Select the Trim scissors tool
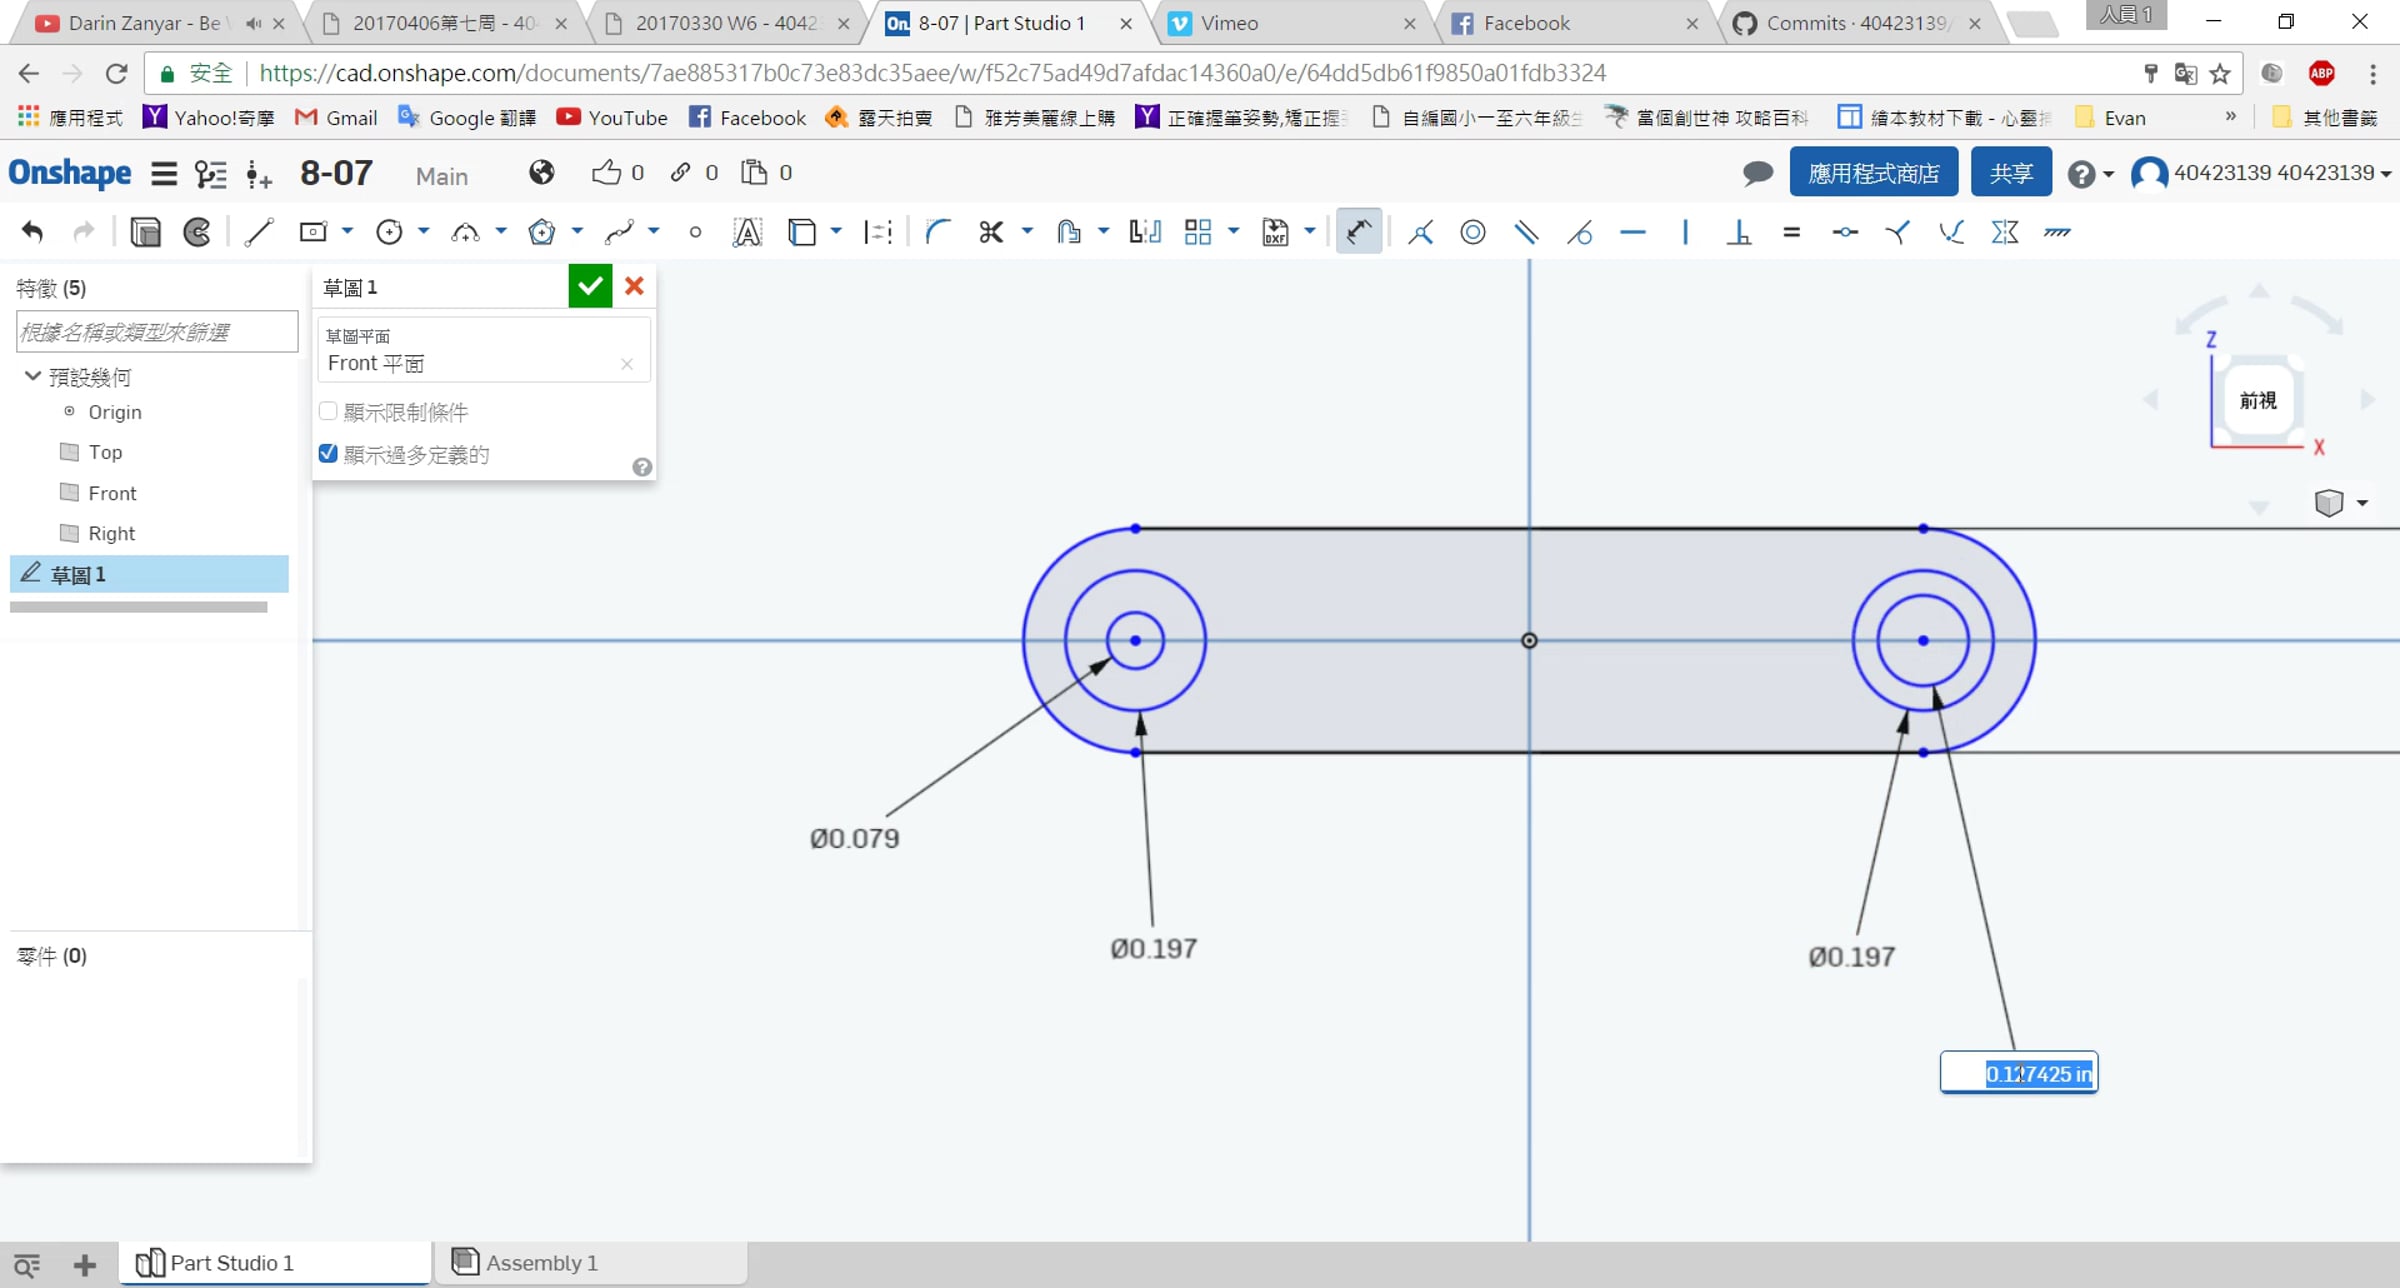Screen dimensions: 2400x1288 (990, 233)
